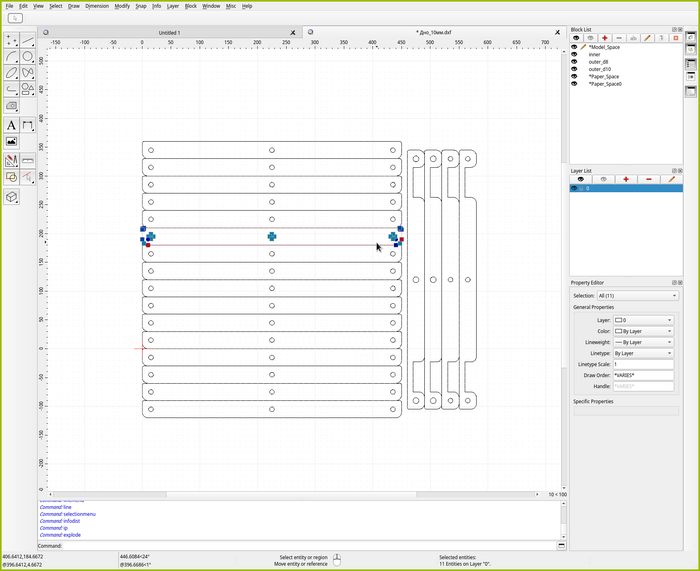This screenshot has width=700, height=571.
Task: Switch to the Untitled 1 document tab
Action: [169, 32]
